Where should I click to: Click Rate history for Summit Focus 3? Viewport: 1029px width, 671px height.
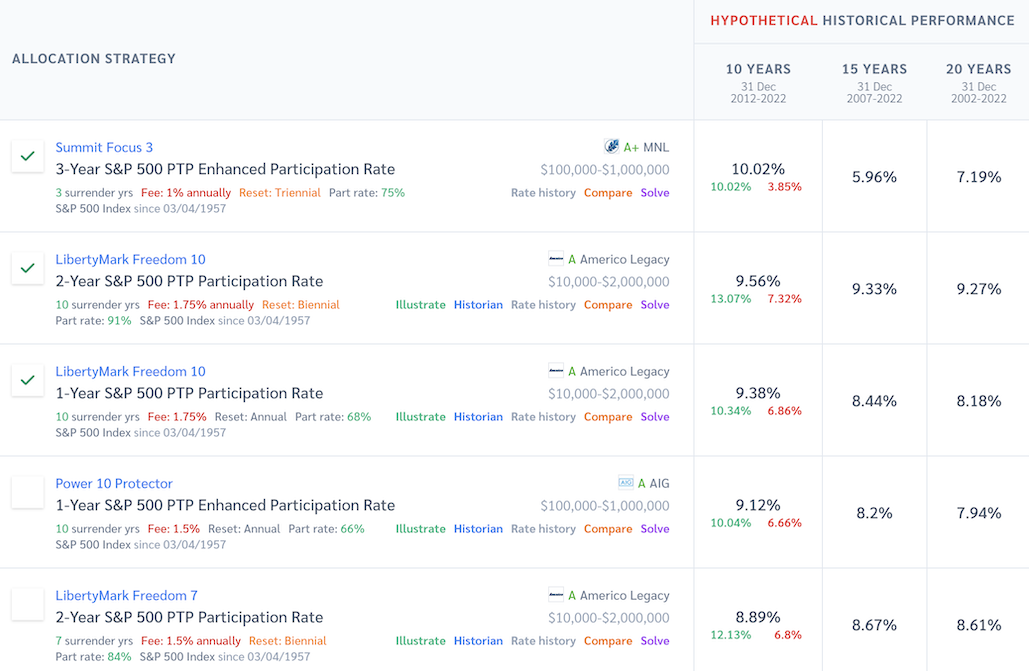tap(543, 193)
